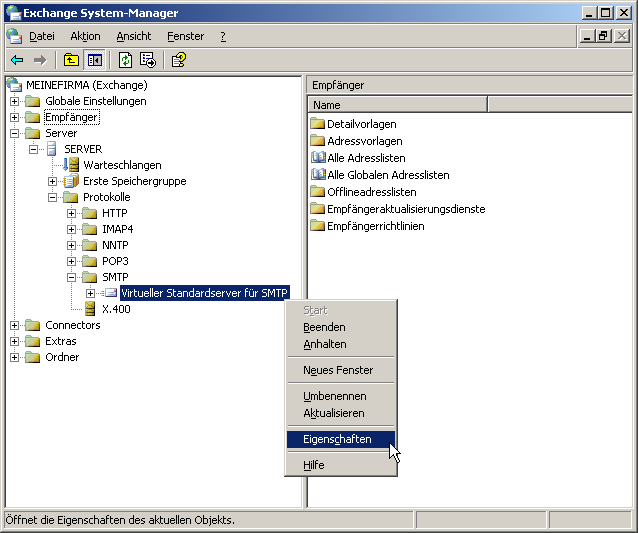
Task: Select the Globale Einstellungen label
Action: point(96,101)
